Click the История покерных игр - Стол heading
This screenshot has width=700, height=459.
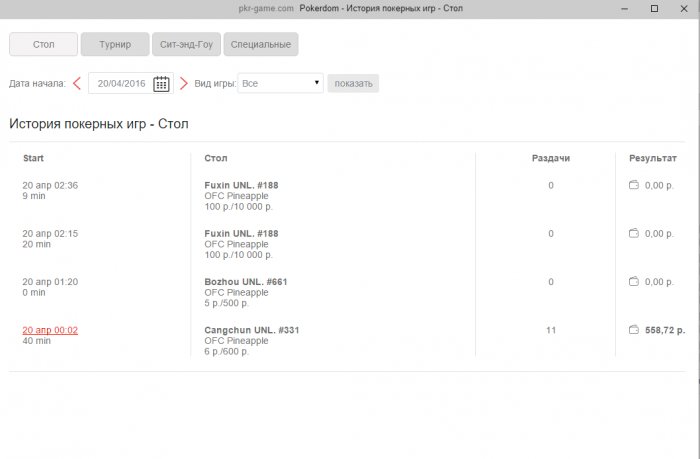[99, 124]
